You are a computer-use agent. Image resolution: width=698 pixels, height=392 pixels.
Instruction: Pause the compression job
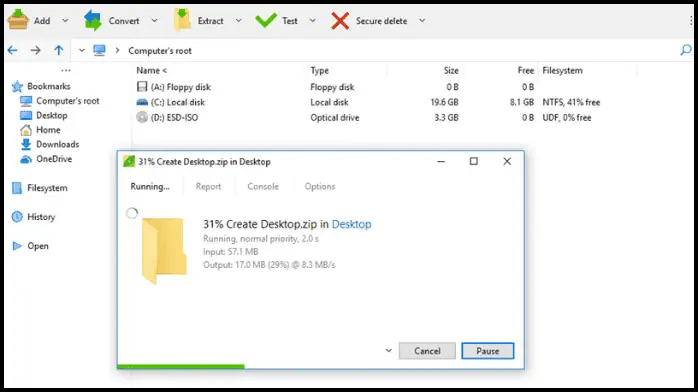(487, 351)
